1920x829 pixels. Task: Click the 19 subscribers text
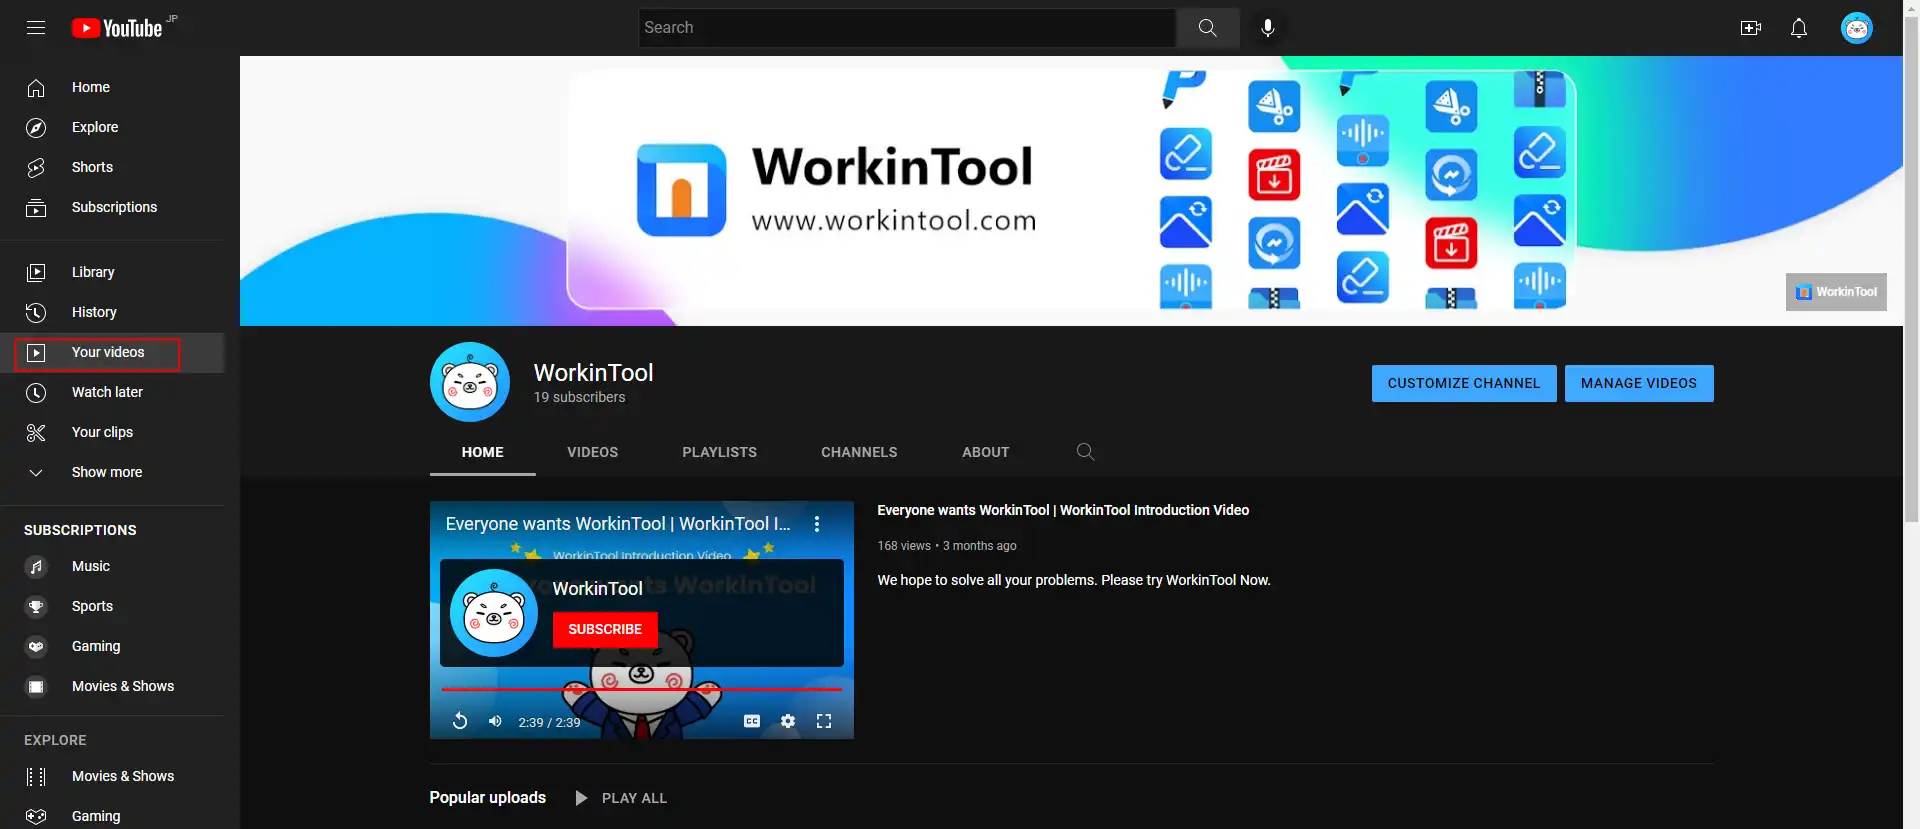click(579, 398)
